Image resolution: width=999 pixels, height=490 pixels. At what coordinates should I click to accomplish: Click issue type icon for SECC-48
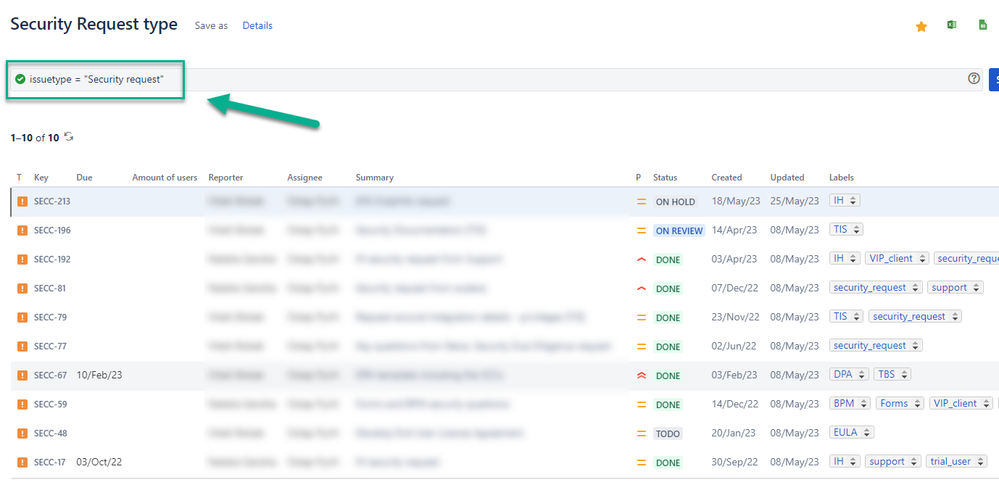pyautogui.click(x=22, y=433)
